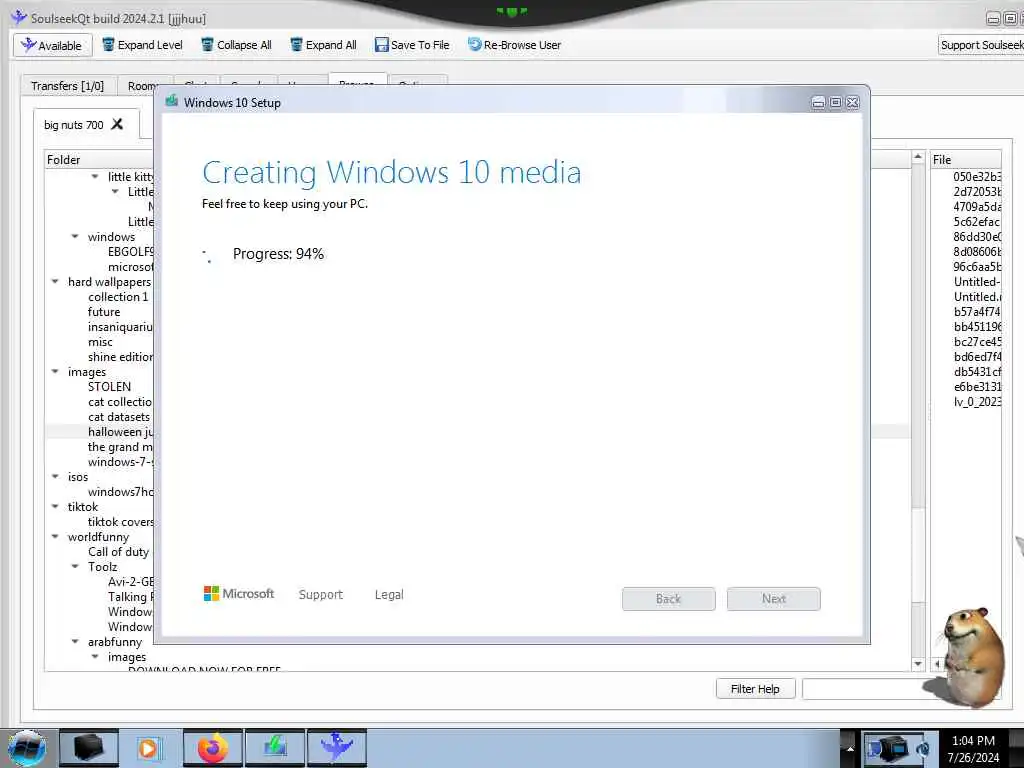This screenshot has width=1024, height=768.
Task: Collapse the tiktok folder node
Action: click(55, 507)
